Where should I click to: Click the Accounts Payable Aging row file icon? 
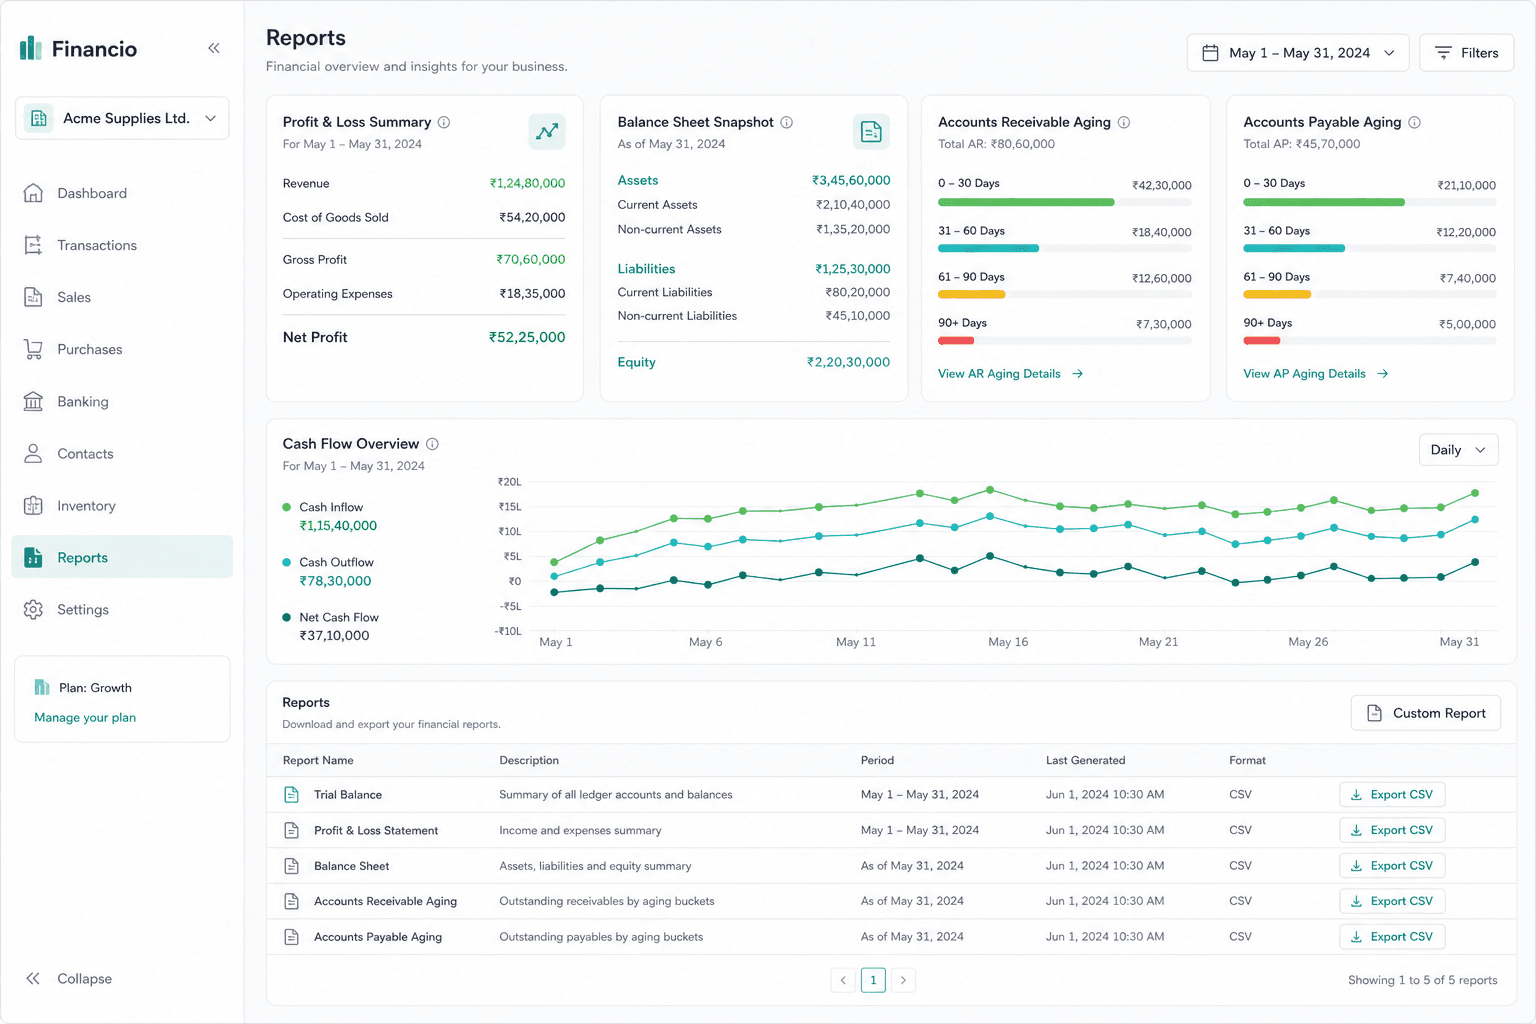pyautogui.click(x=292, y=937)
